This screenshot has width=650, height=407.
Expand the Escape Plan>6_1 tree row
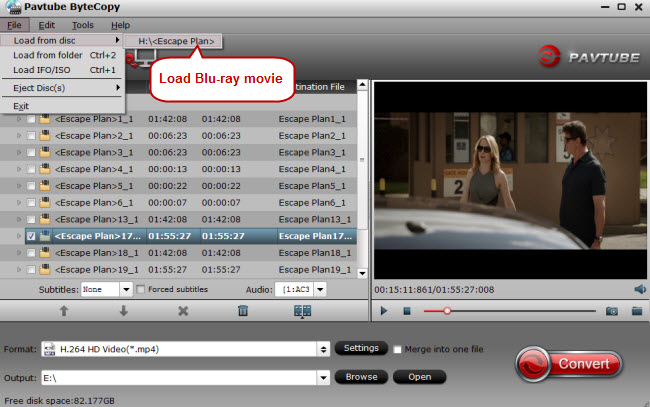[x=19, y=203]
